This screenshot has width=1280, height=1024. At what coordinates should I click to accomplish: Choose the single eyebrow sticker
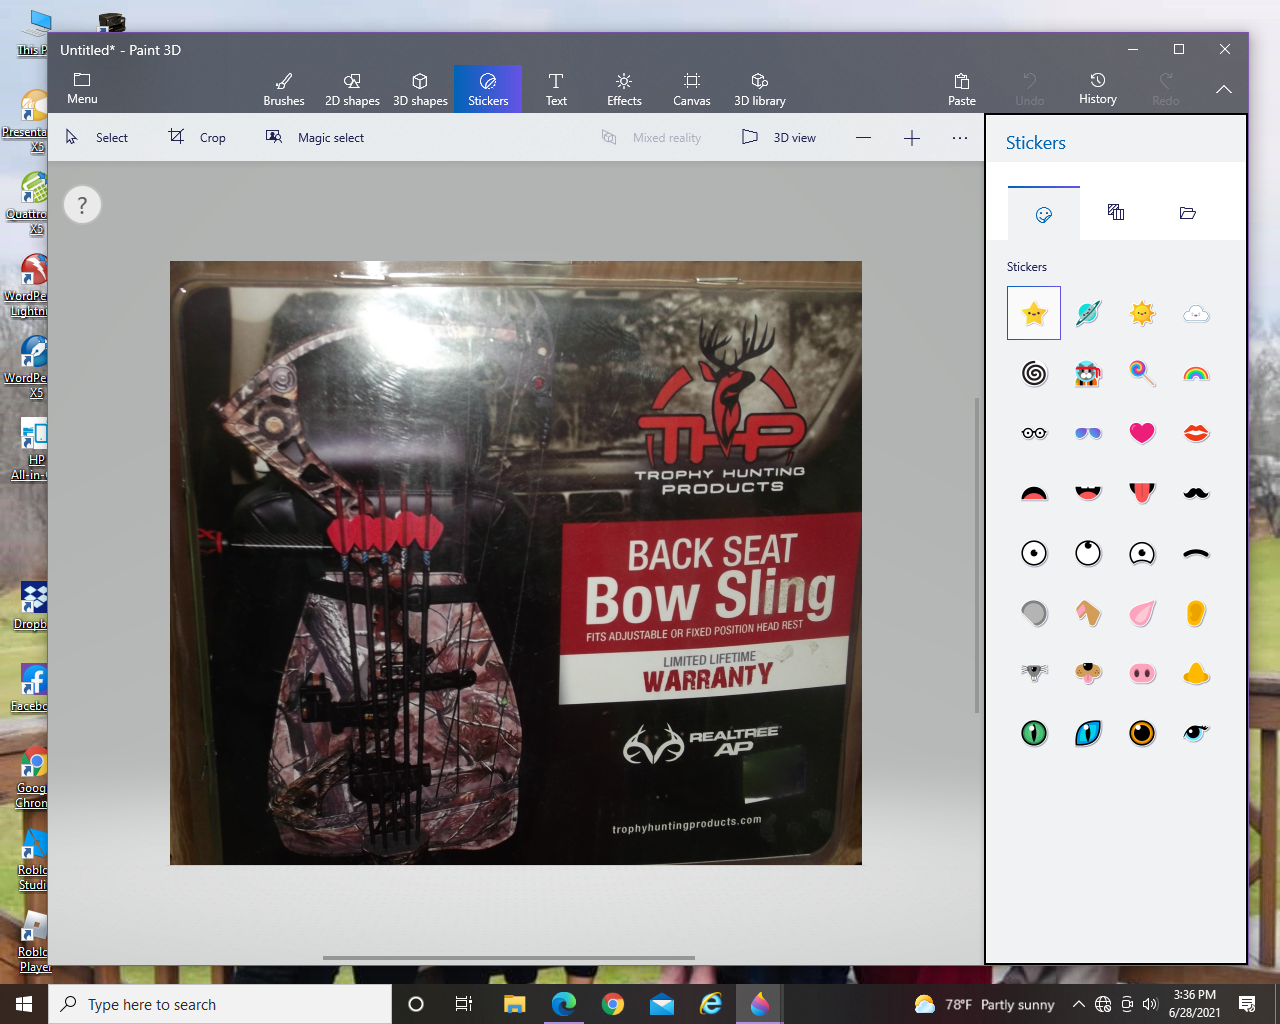(1196, 553)
